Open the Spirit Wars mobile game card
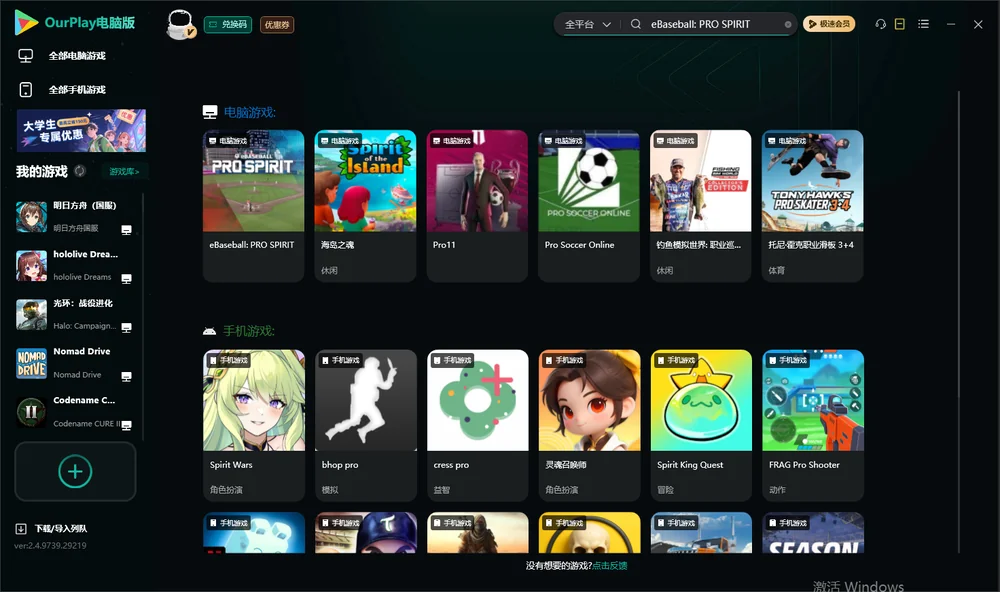Screen dimensions: 1000x592 [x=254, y=425]
